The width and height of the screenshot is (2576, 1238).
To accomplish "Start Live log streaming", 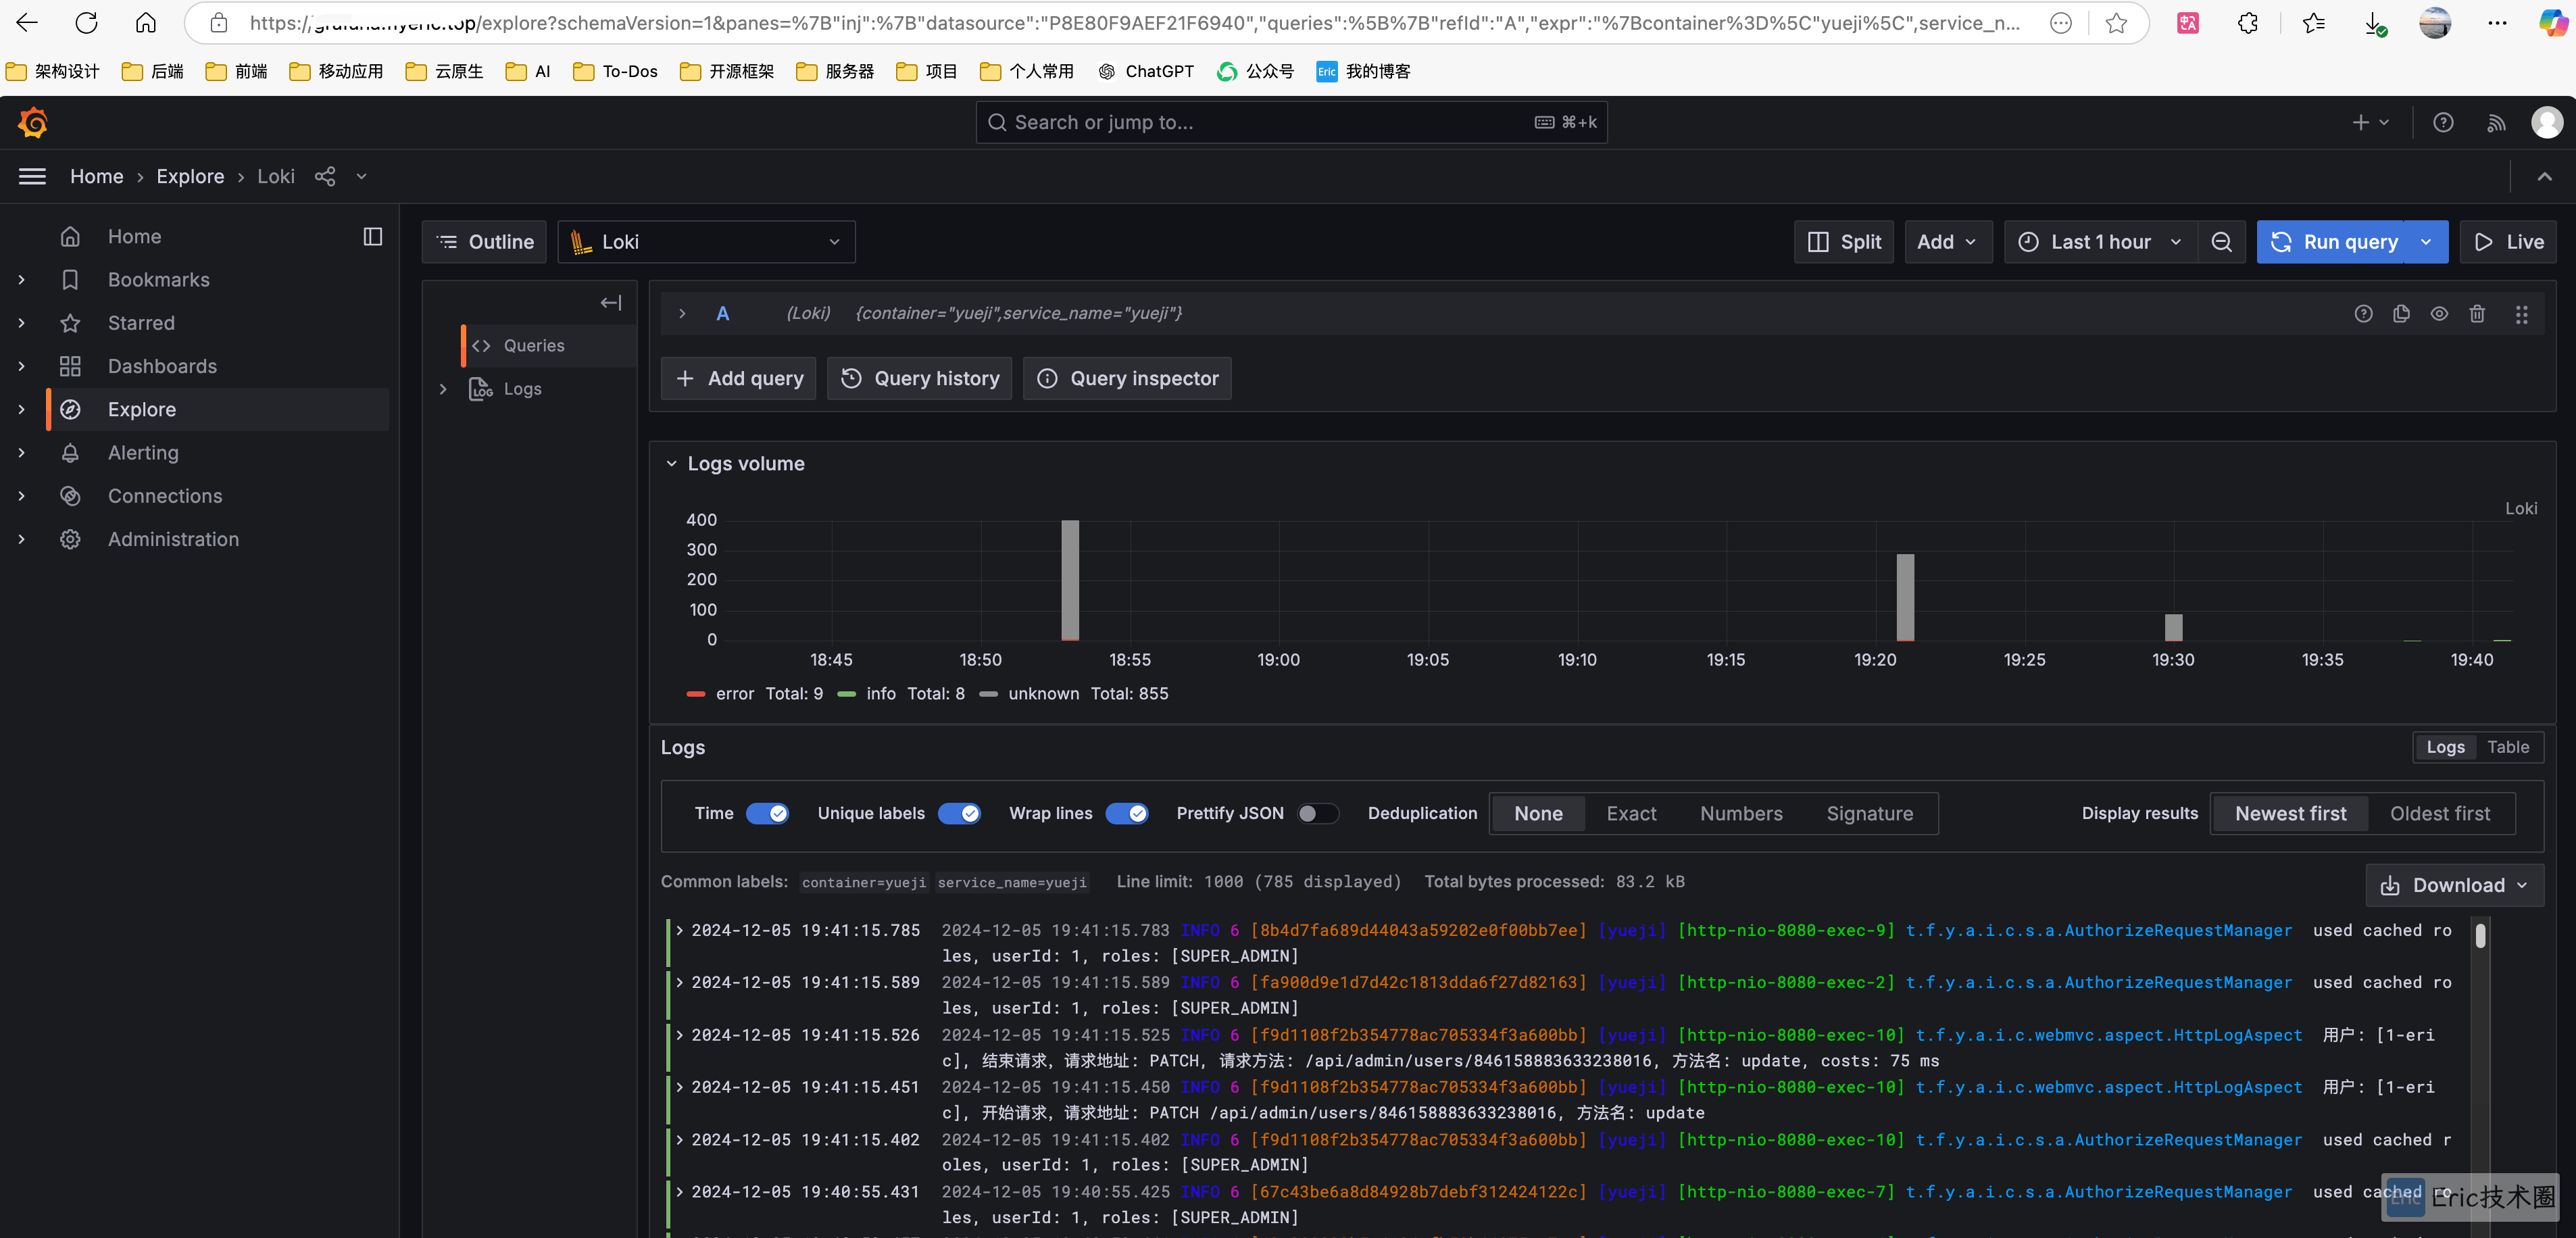I will tap(2508, 242).
